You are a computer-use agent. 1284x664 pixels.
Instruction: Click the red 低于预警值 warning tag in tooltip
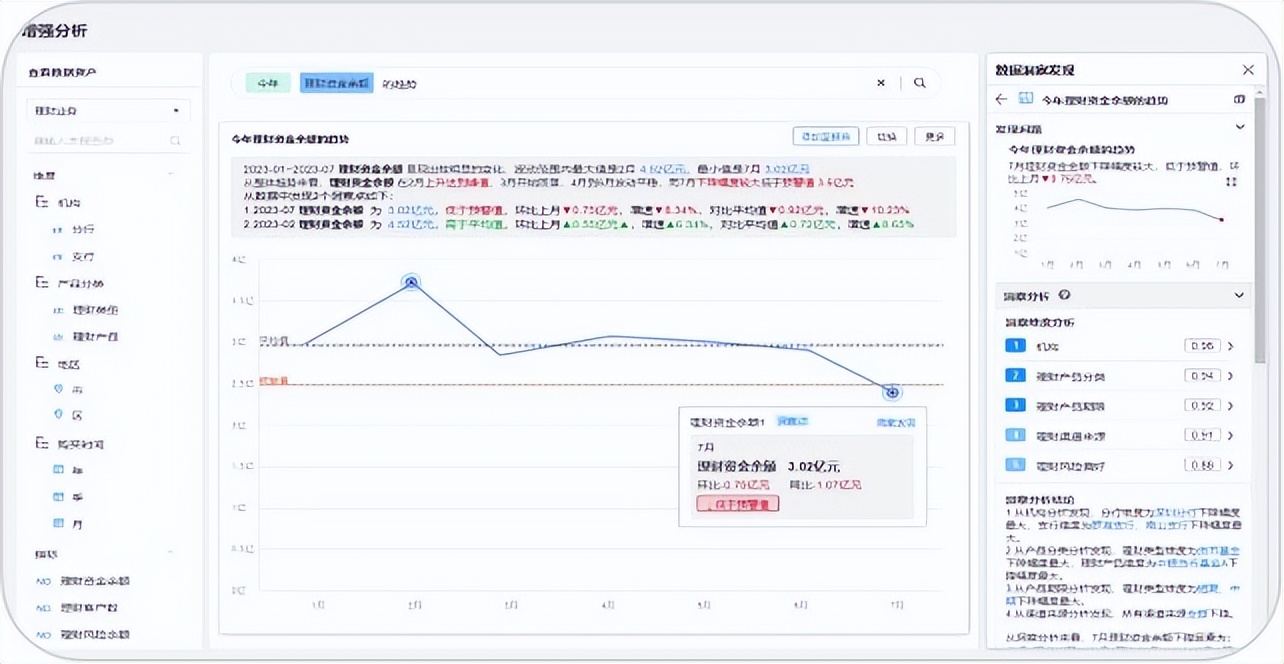[737, 502]
